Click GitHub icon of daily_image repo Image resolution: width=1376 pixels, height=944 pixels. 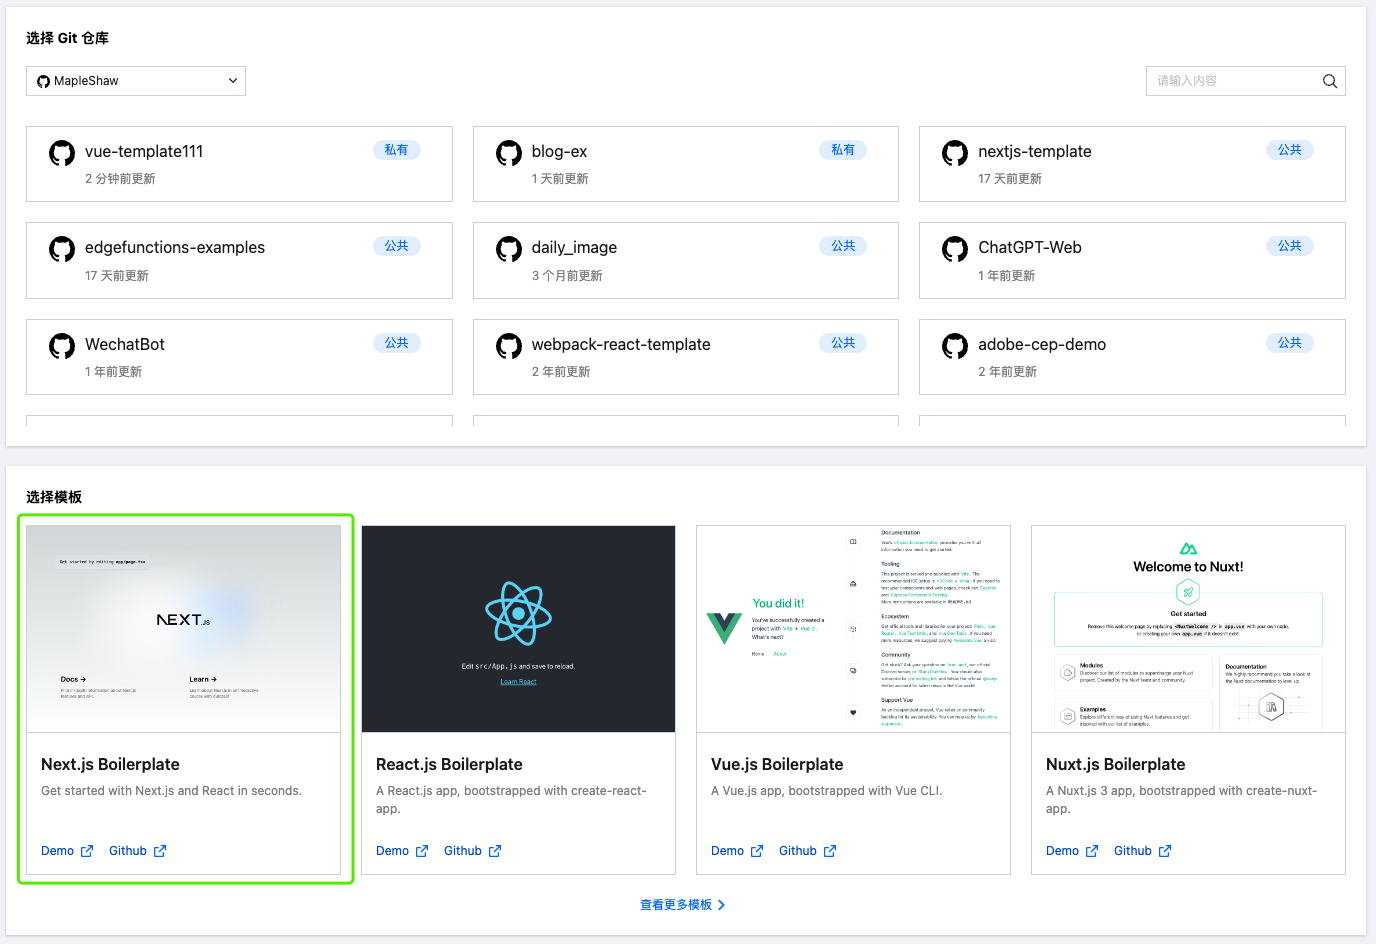509,249
